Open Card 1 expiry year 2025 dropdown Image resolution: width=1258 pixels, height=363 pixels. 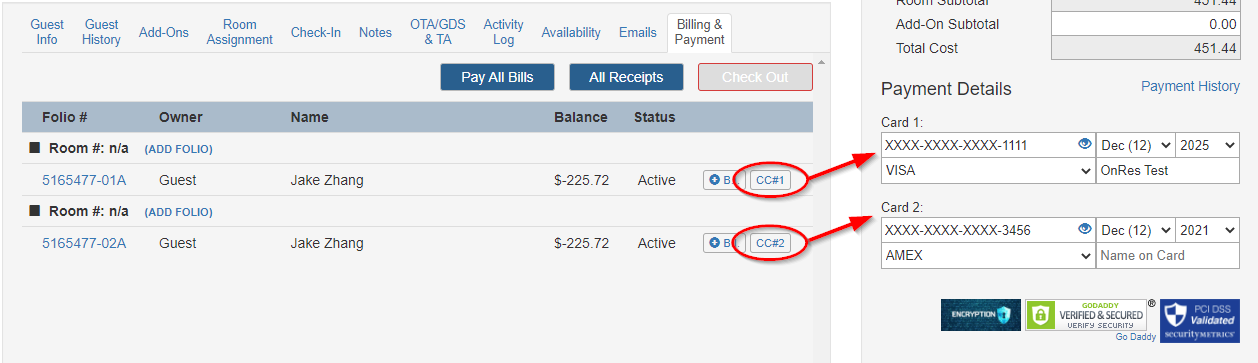(x=1208, y=145)
